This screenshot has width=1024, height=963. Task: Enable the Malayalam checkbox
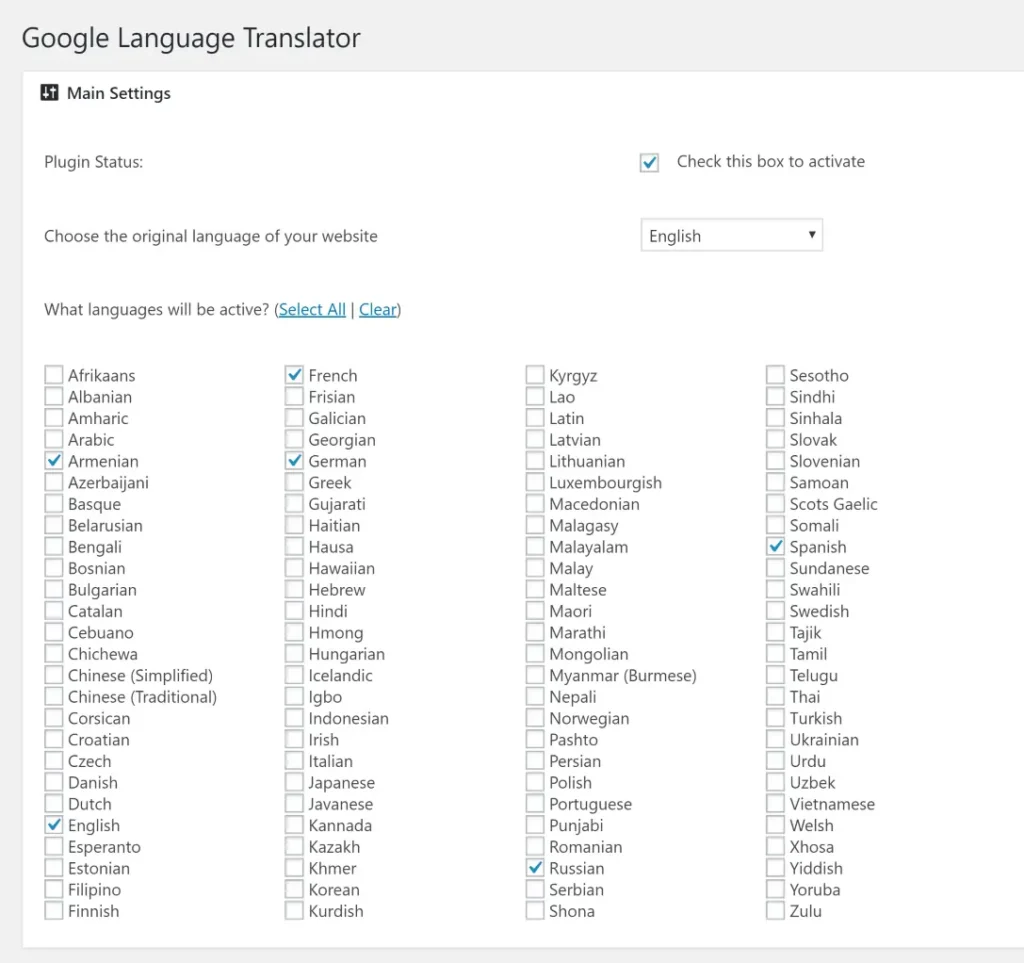(x=535, y=546)
